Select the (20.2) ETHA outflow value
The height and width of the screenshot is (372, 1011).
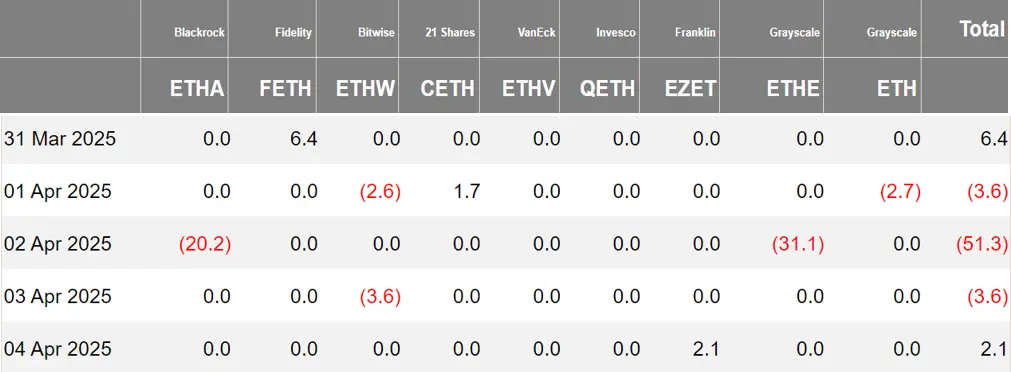205,244
